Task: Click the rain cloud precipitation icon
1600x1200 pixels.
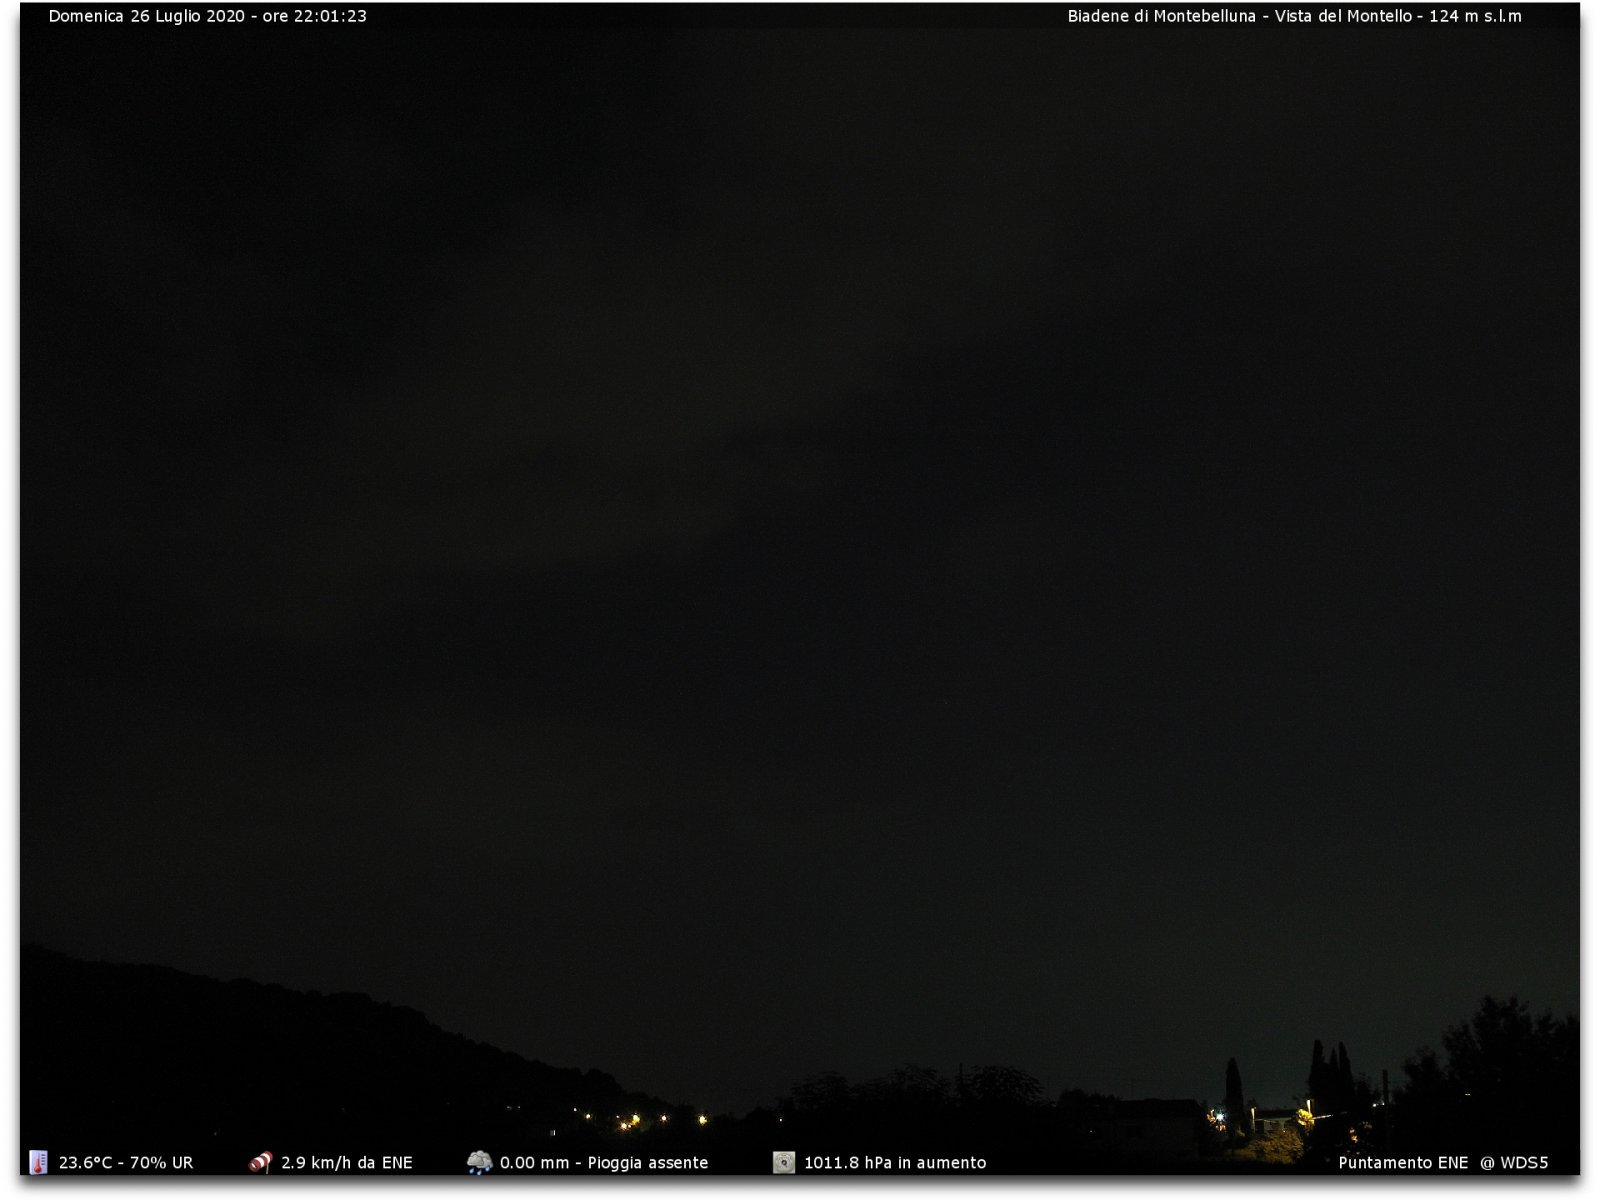Action: click(480, 1162)
